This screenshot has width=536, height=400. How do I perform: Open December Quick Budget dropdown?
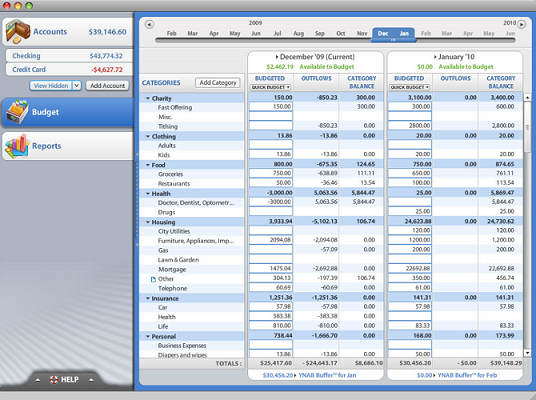[270, 87]
